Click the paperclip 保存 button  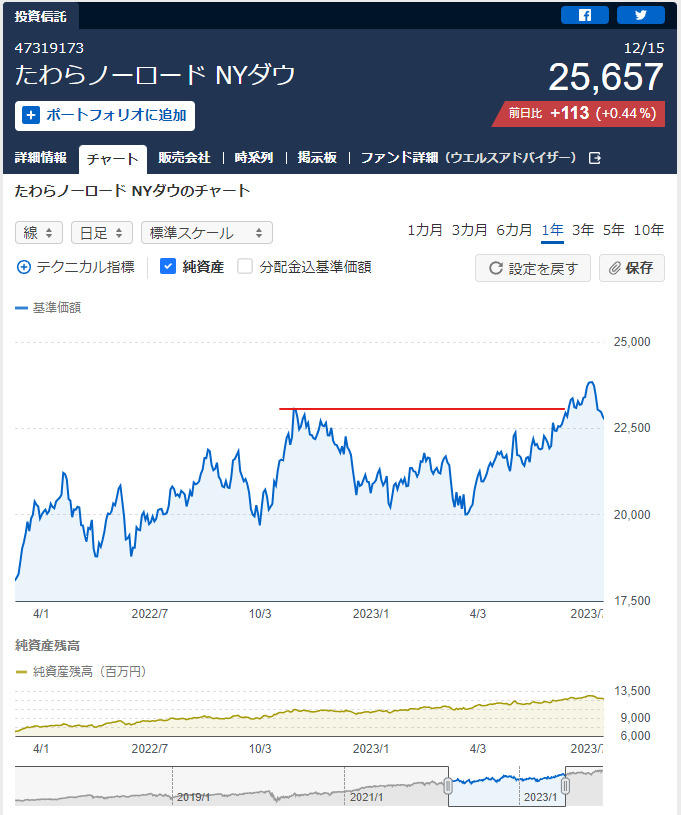click(x=631, y=268)
